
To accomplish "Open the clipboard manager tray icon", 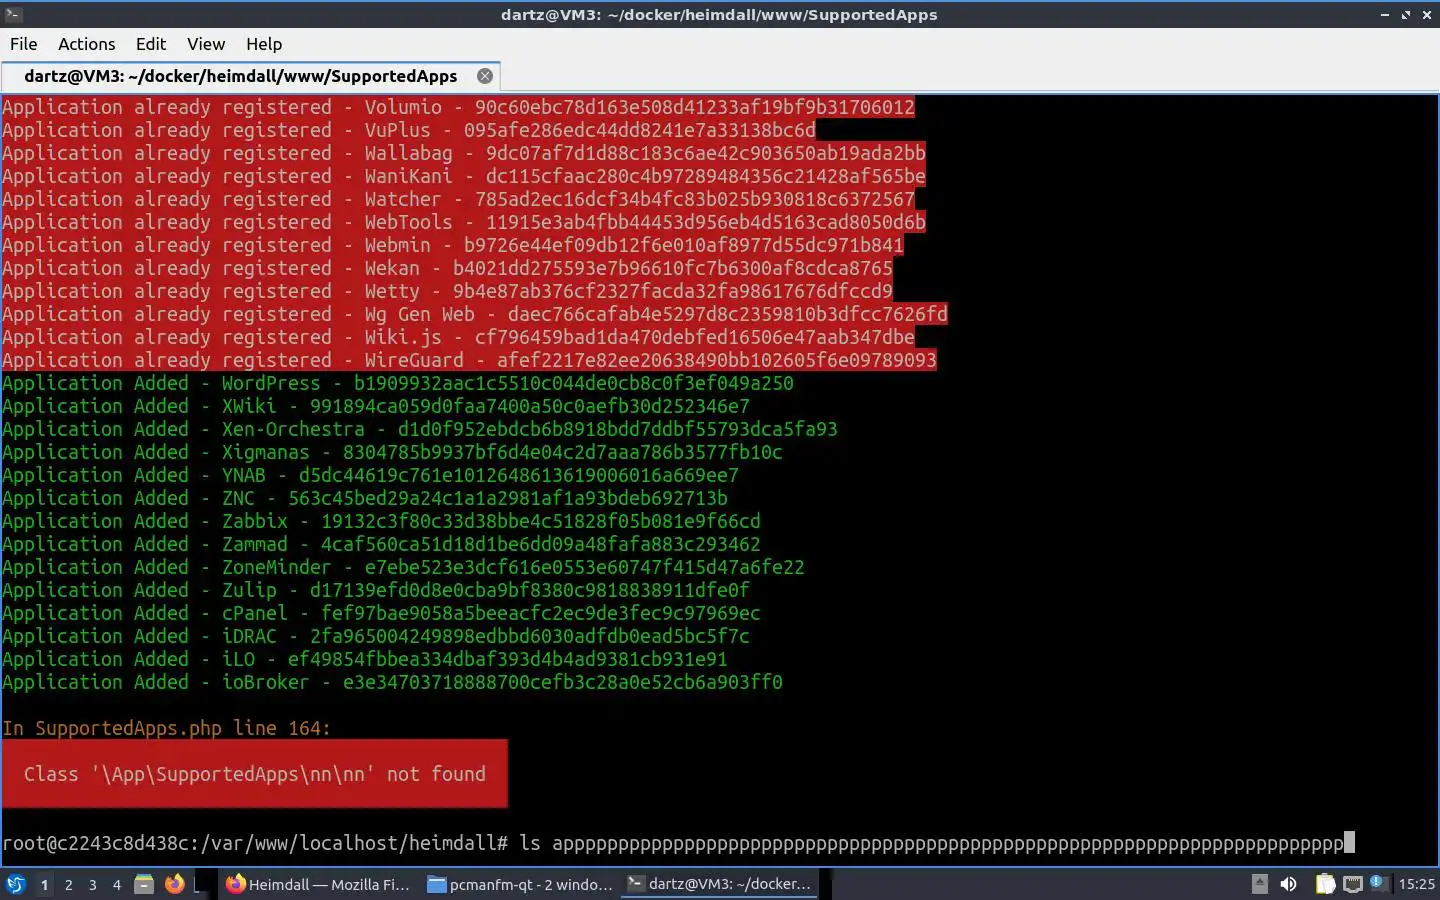I will click(1325, 884).
